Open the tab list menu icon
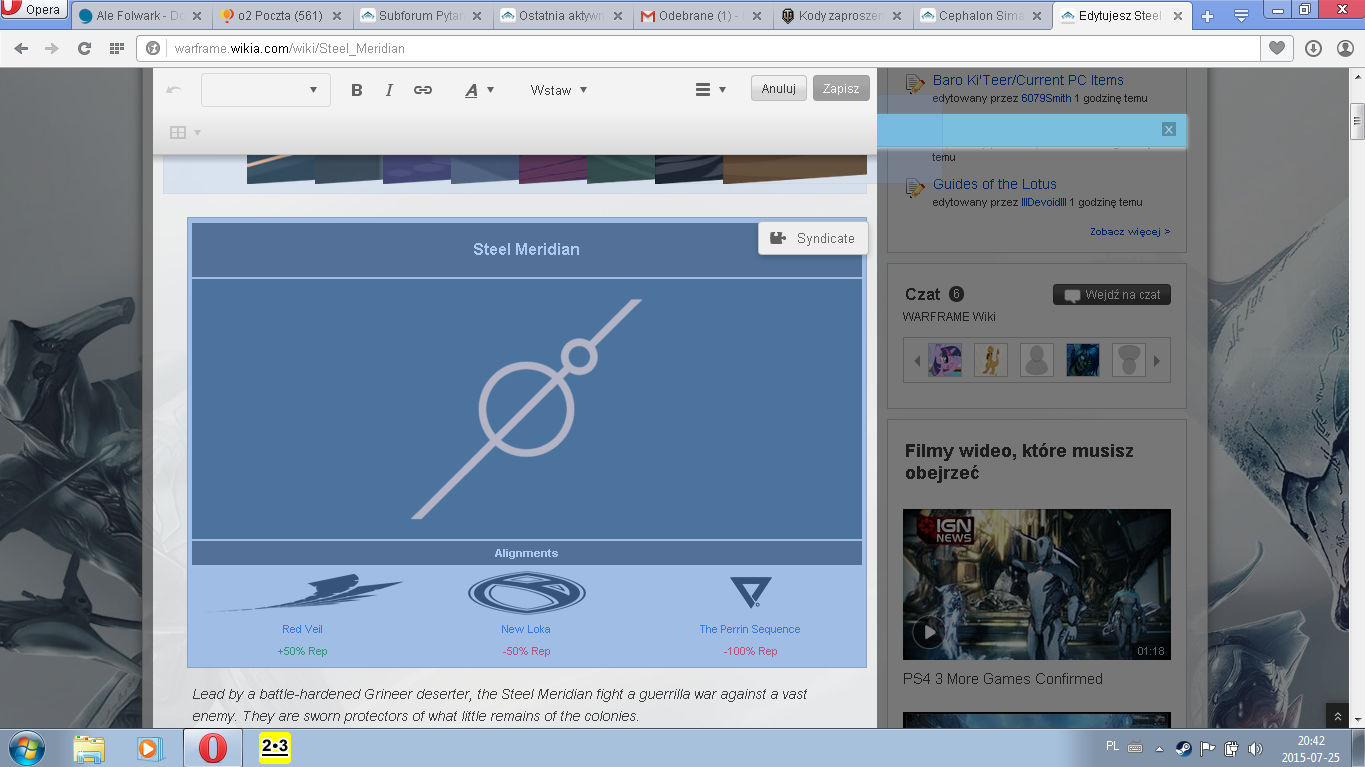 pyautogui.click(x=1241, y=17)
